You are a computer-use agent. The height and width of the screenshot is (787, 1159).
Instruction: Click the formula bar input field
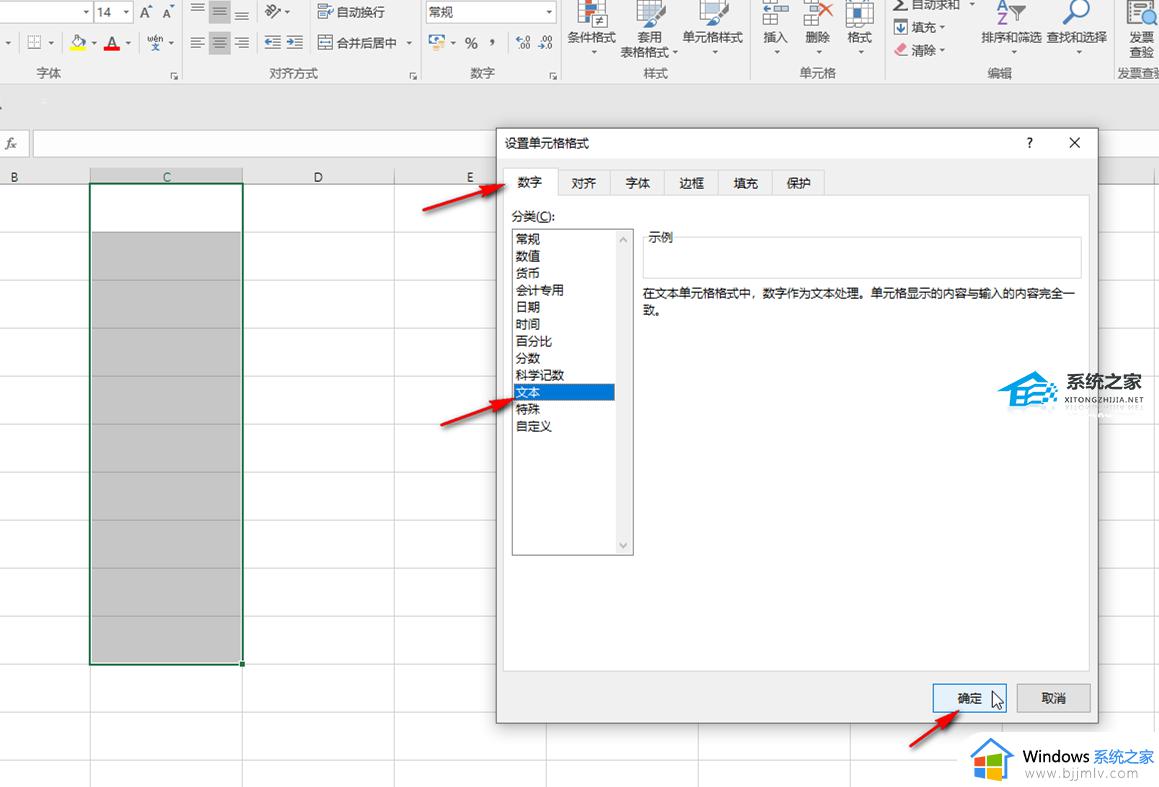click(265, 144)
